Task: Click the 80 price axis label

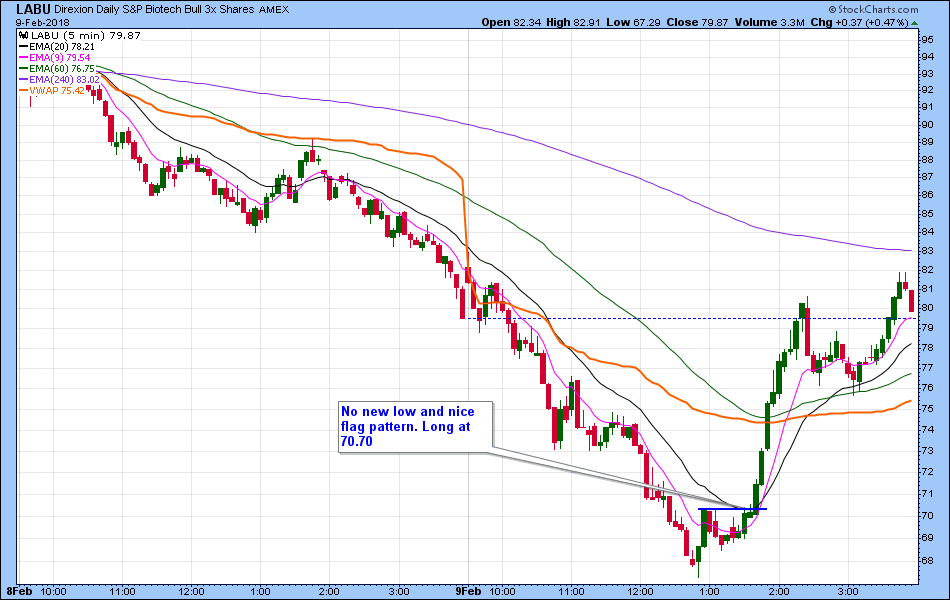Action: click(927, 307)
